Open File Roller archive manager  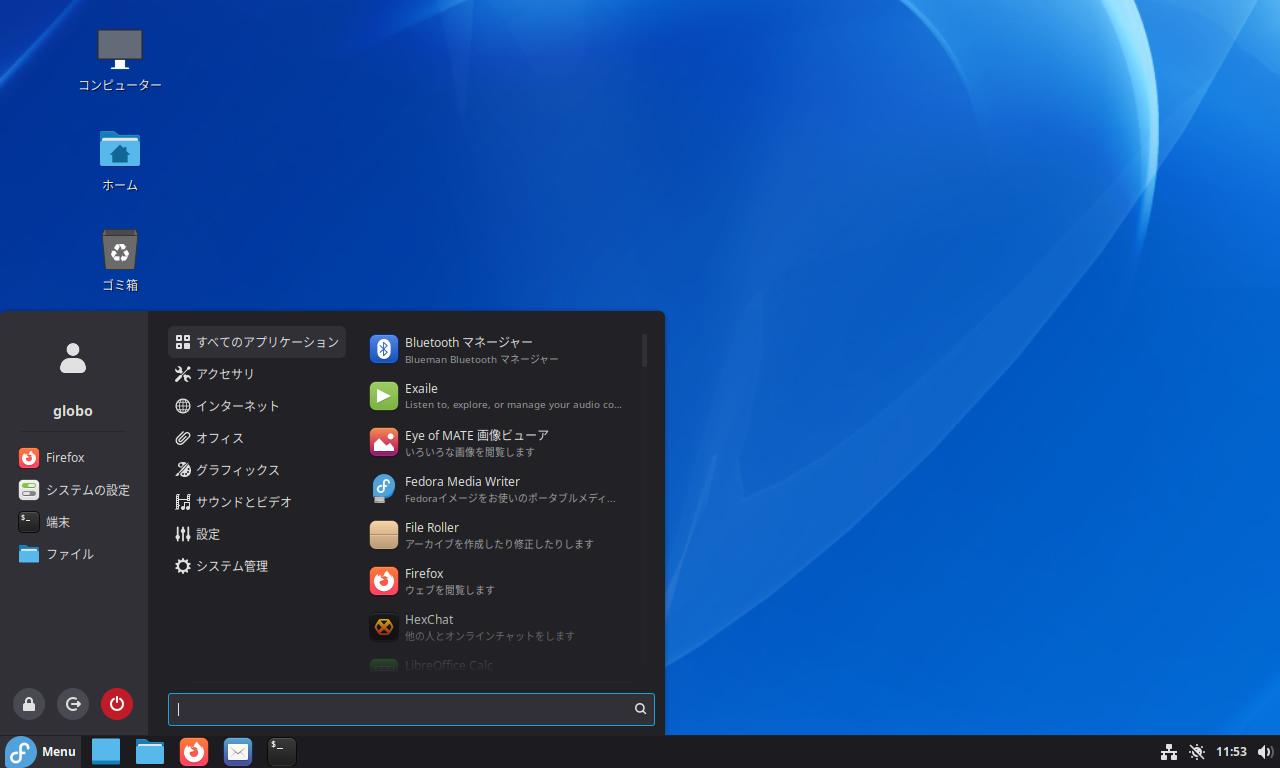431,534
